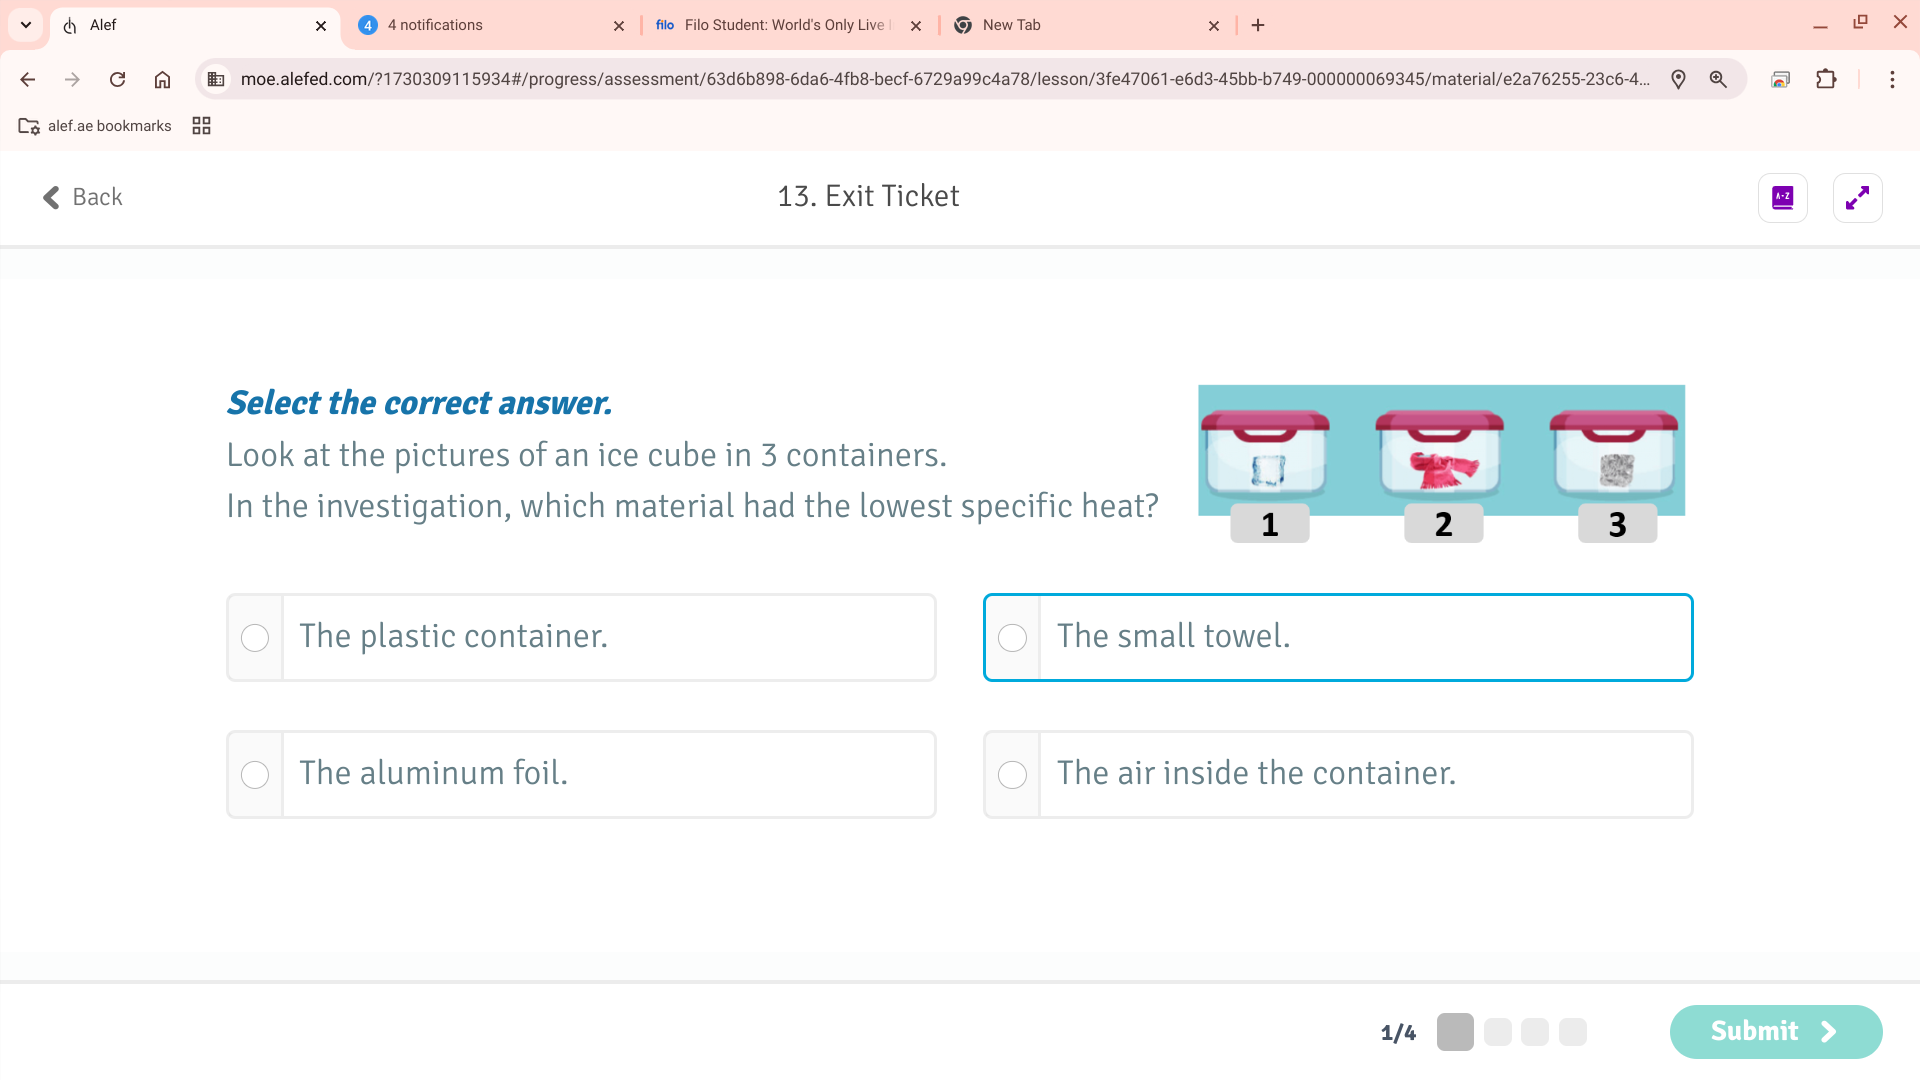Click the browser home icon
Viewport: 1920px width, 1080px height.
(162, 79)
